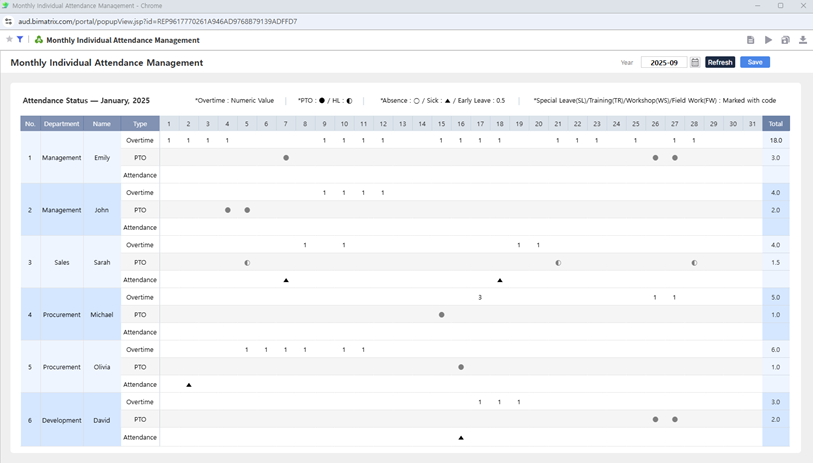Click Olivia's sick triangle on day 2
This screenshot has height=463, width=813.
coord(189,385)
